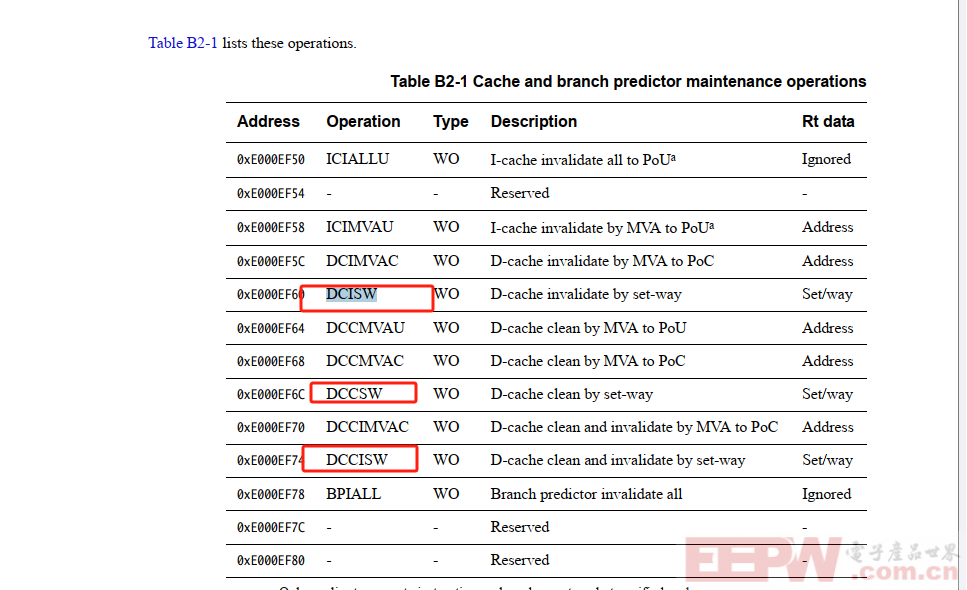Click the right-edge vertical scrollbar
Screen dimensions: 967x590
[963, 295]
